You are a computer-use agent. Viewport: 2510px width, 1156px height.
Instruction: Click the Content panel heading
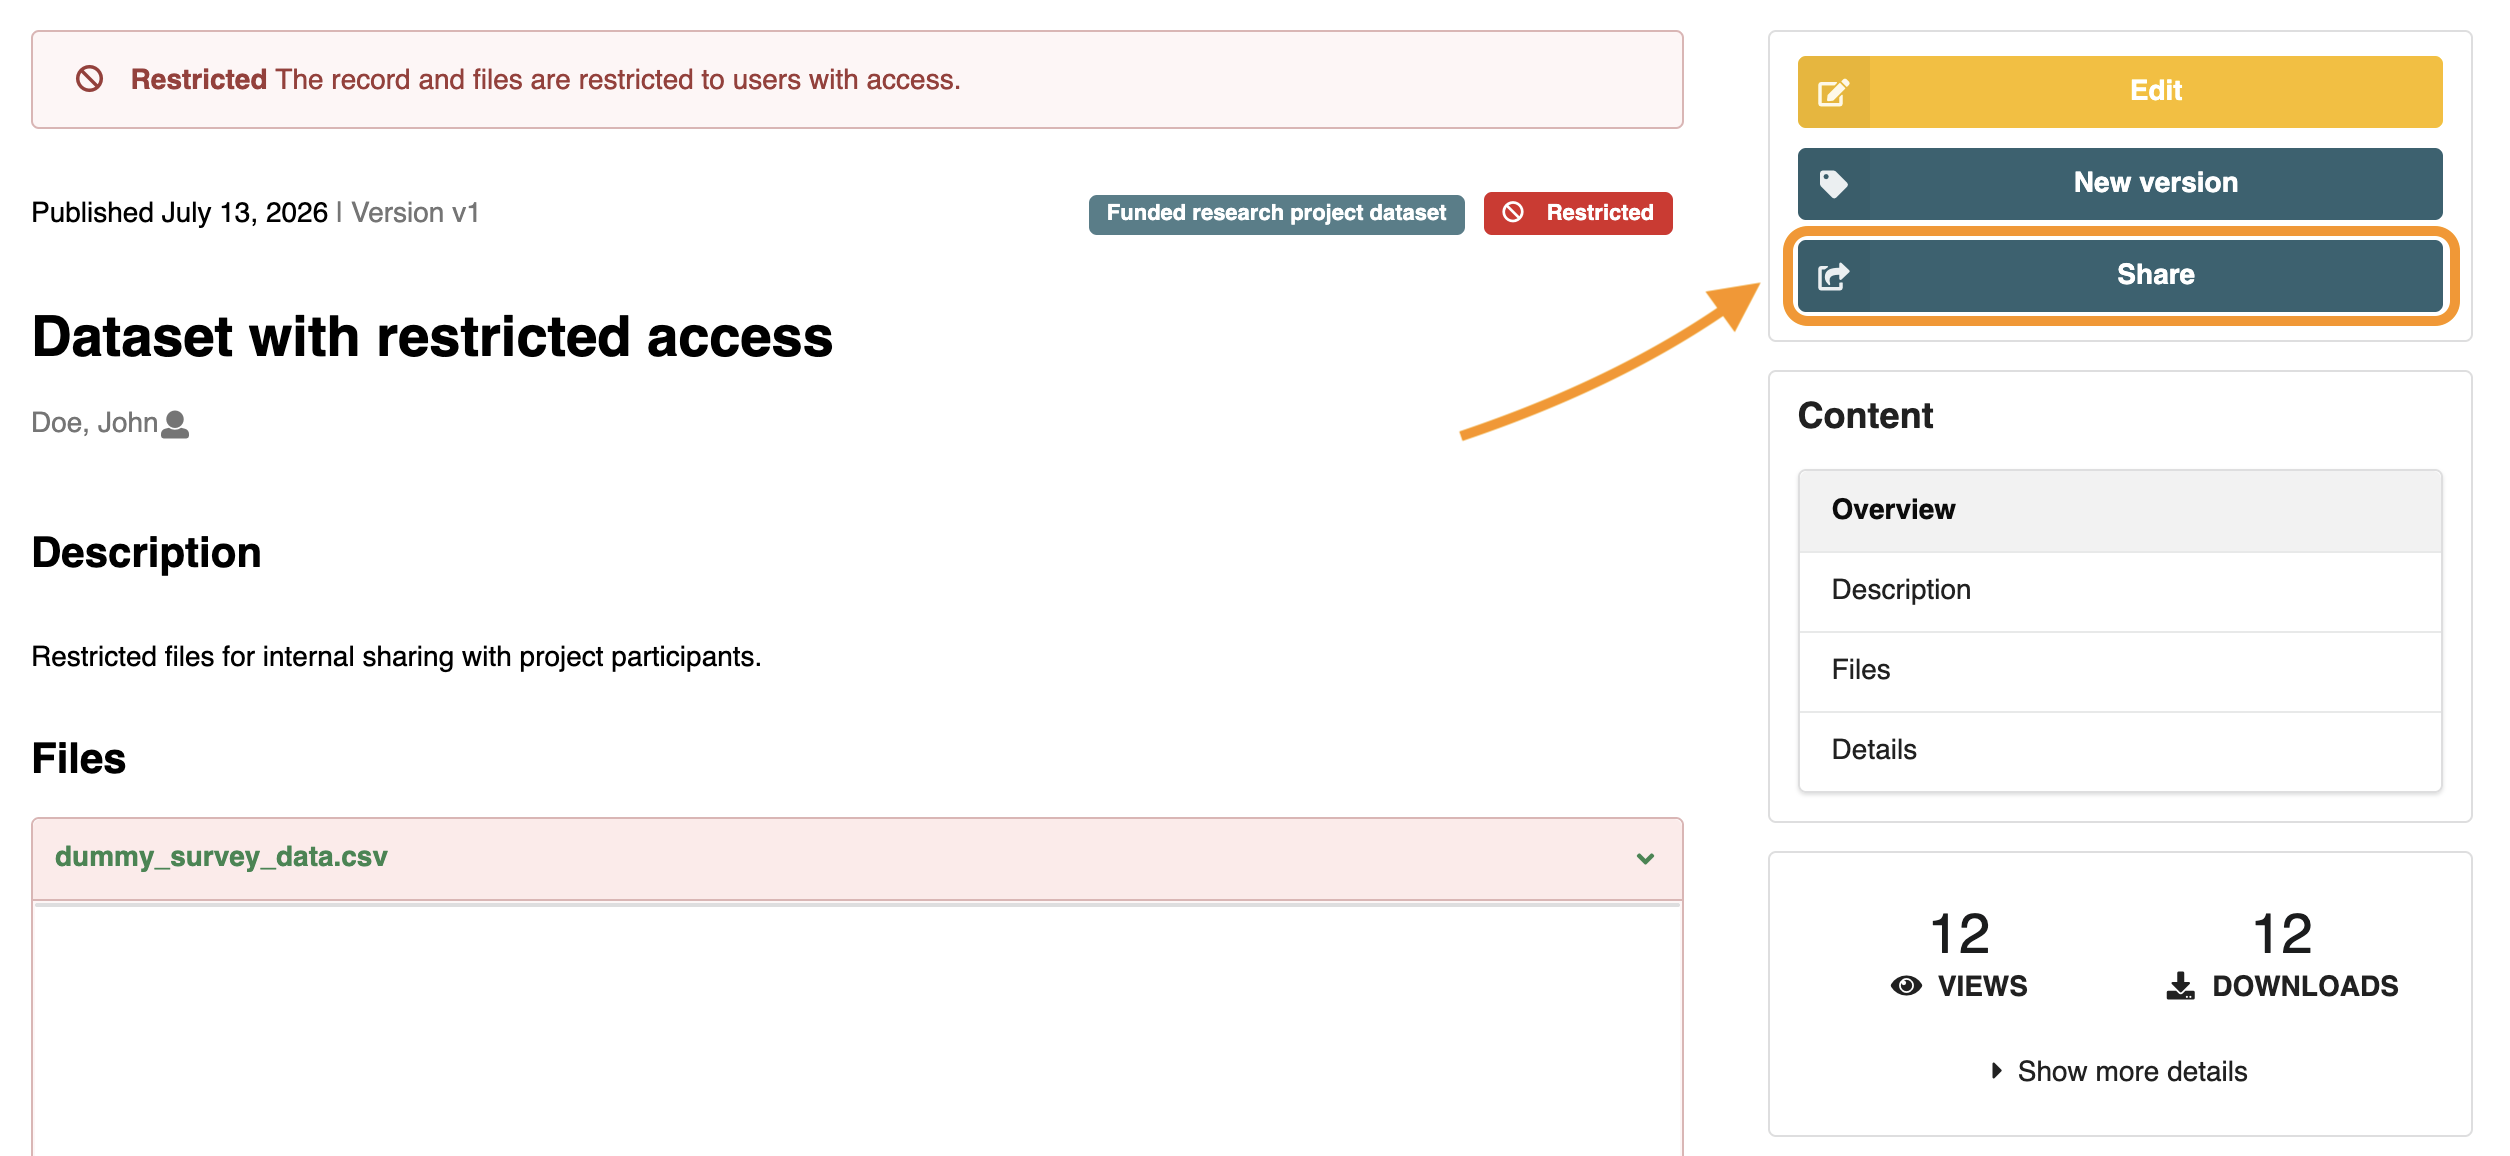coord(1865,416)
